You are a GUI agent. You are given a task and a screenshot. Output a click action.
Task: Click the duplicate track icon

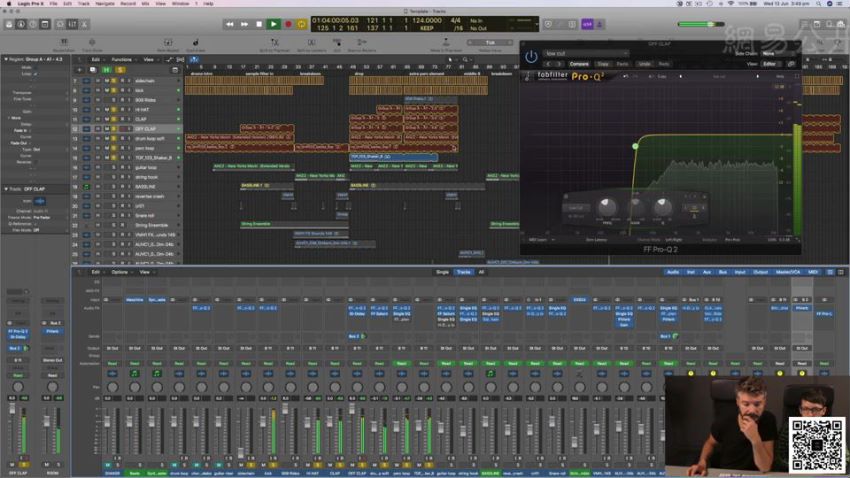93,70
